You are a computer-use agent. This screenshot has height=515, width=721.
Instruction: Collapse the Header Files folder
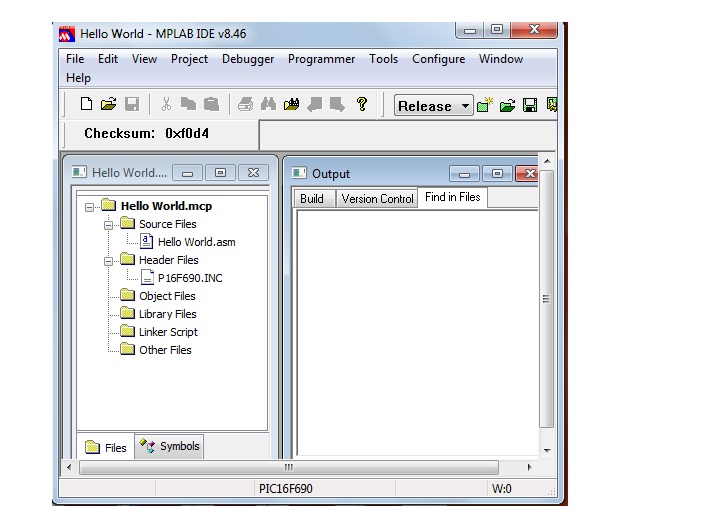pos(109,261)
